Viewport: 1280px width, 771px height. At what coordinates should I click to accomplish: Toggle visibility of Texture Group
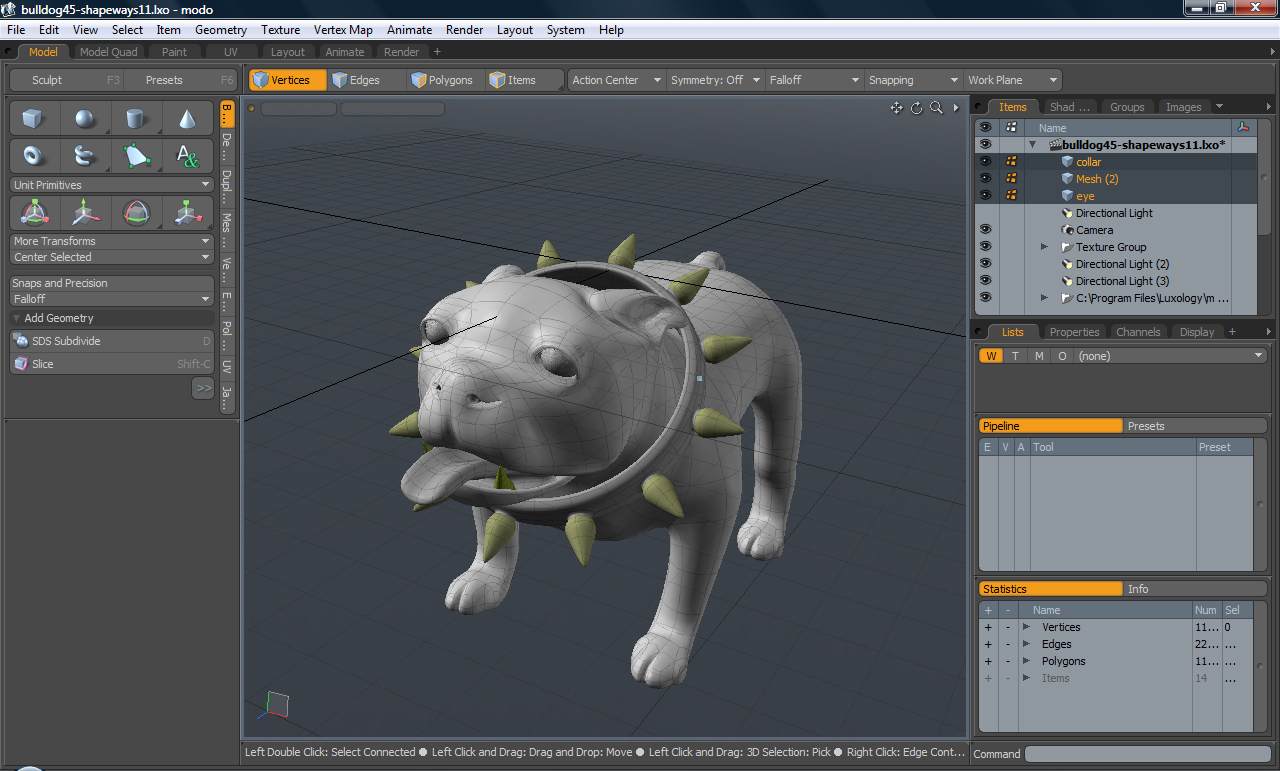coord(985,247)
